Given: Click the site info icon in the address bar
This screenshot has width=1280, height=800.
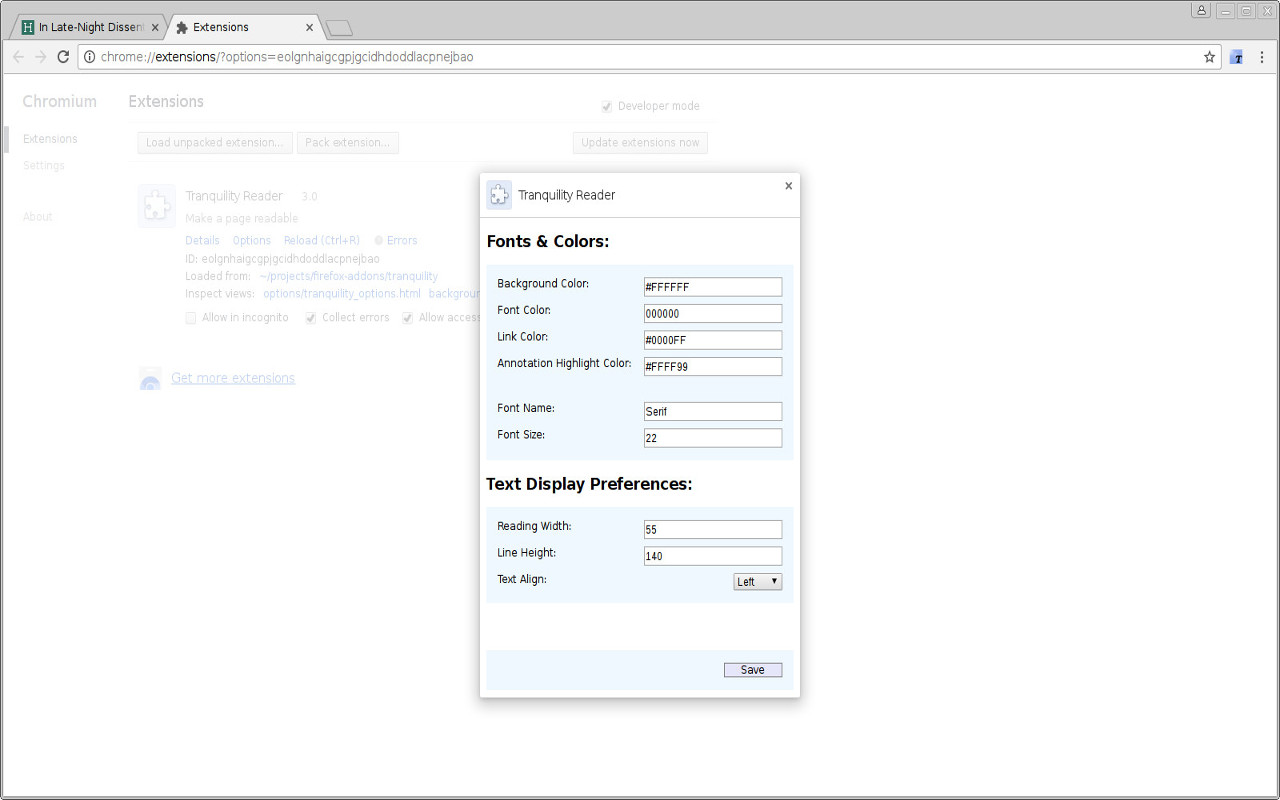Looking at the screenshot, I should point(89,57).
